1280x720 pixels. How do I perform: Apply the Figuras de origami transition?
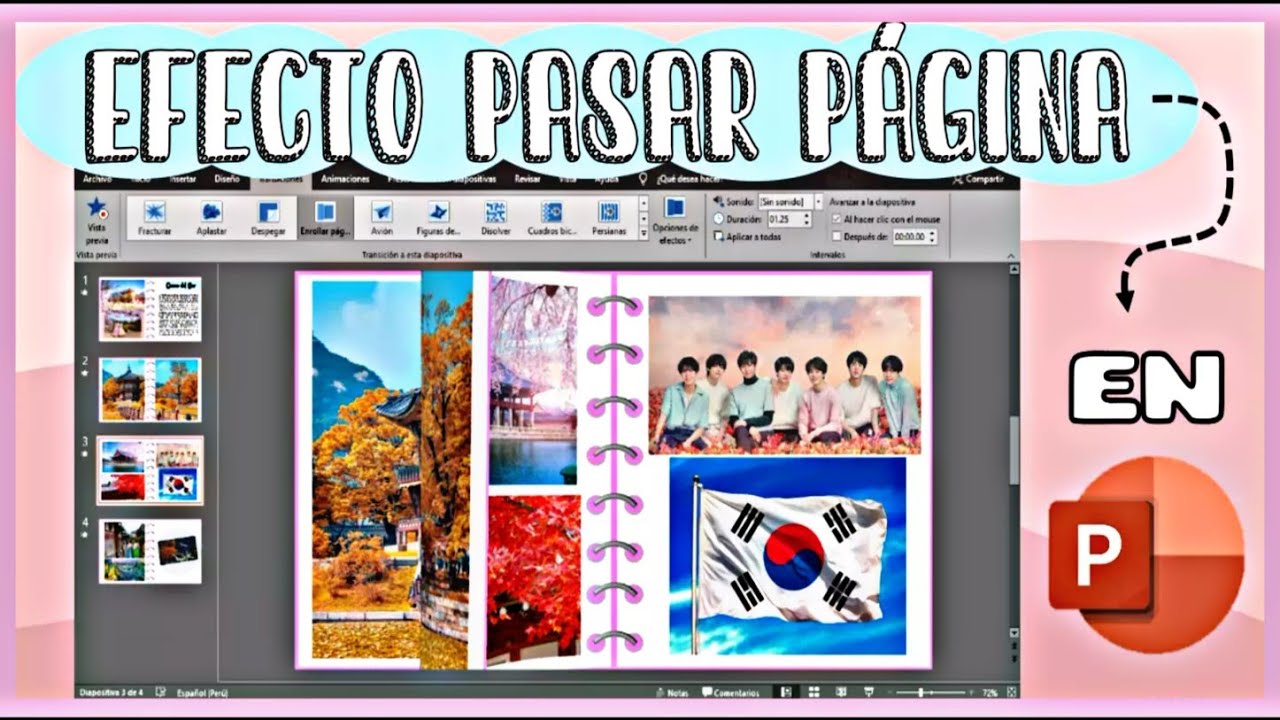click(x=438, y=218)
